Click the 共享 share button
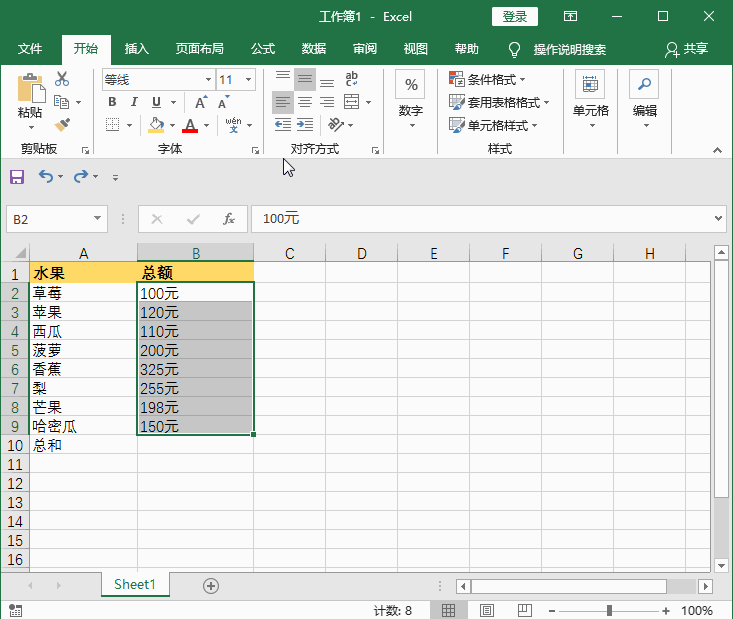The image size is (733, 619). (x=687, y=49)
